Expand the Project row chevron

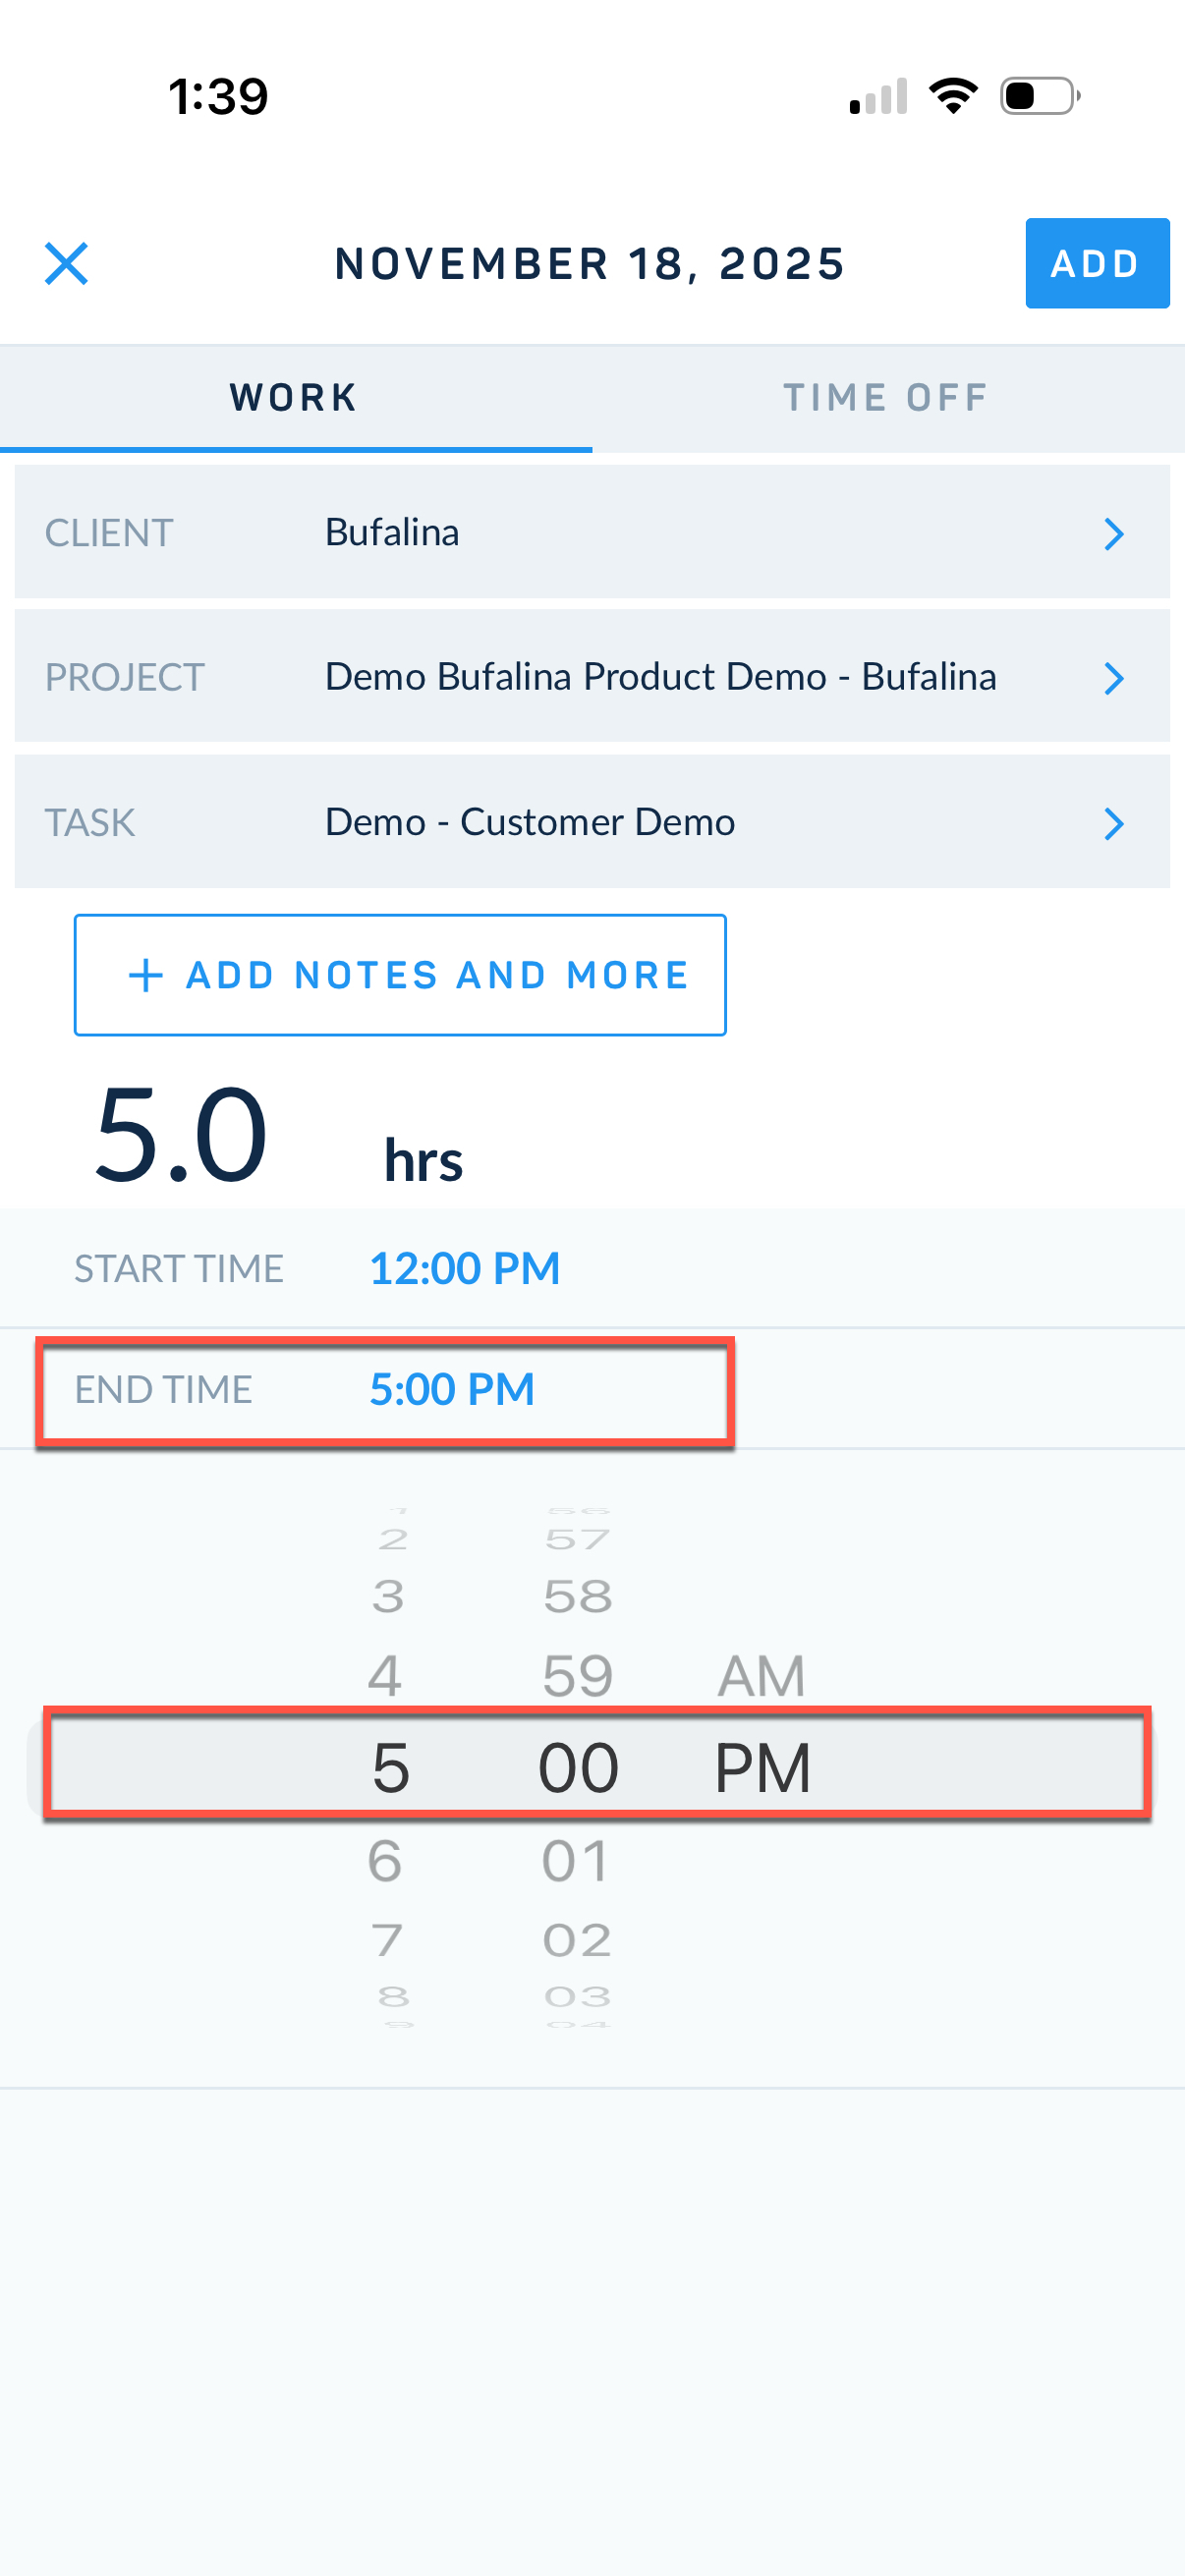point(1113,678)
